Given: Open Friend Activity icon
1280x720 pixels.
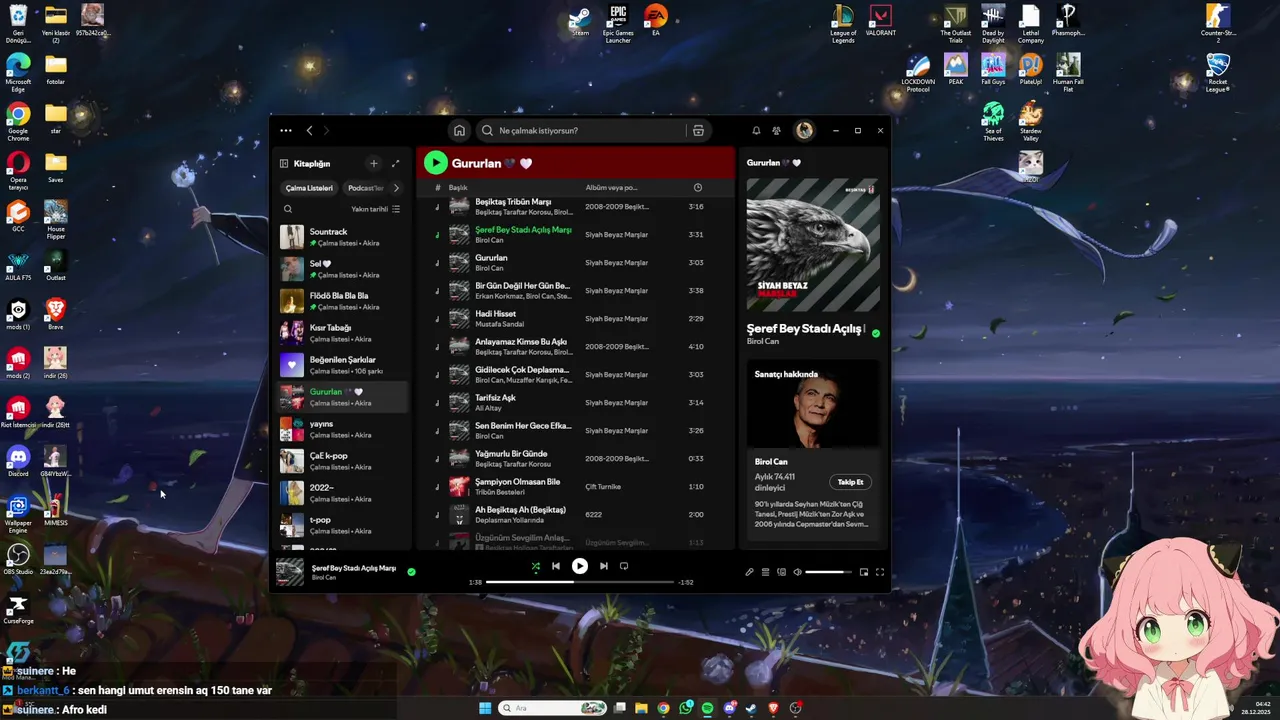Looking at the screenshot, I should [x=776, y=130].
